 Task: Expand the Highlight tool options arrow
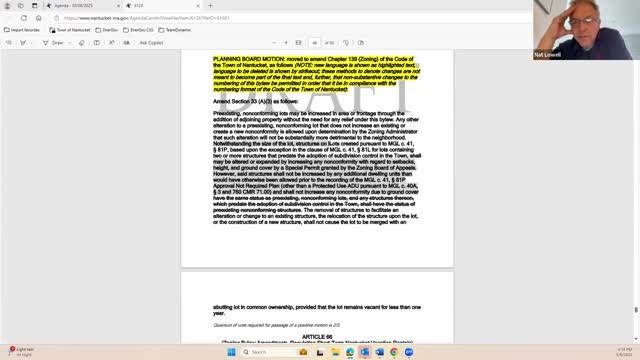point(31,43)
